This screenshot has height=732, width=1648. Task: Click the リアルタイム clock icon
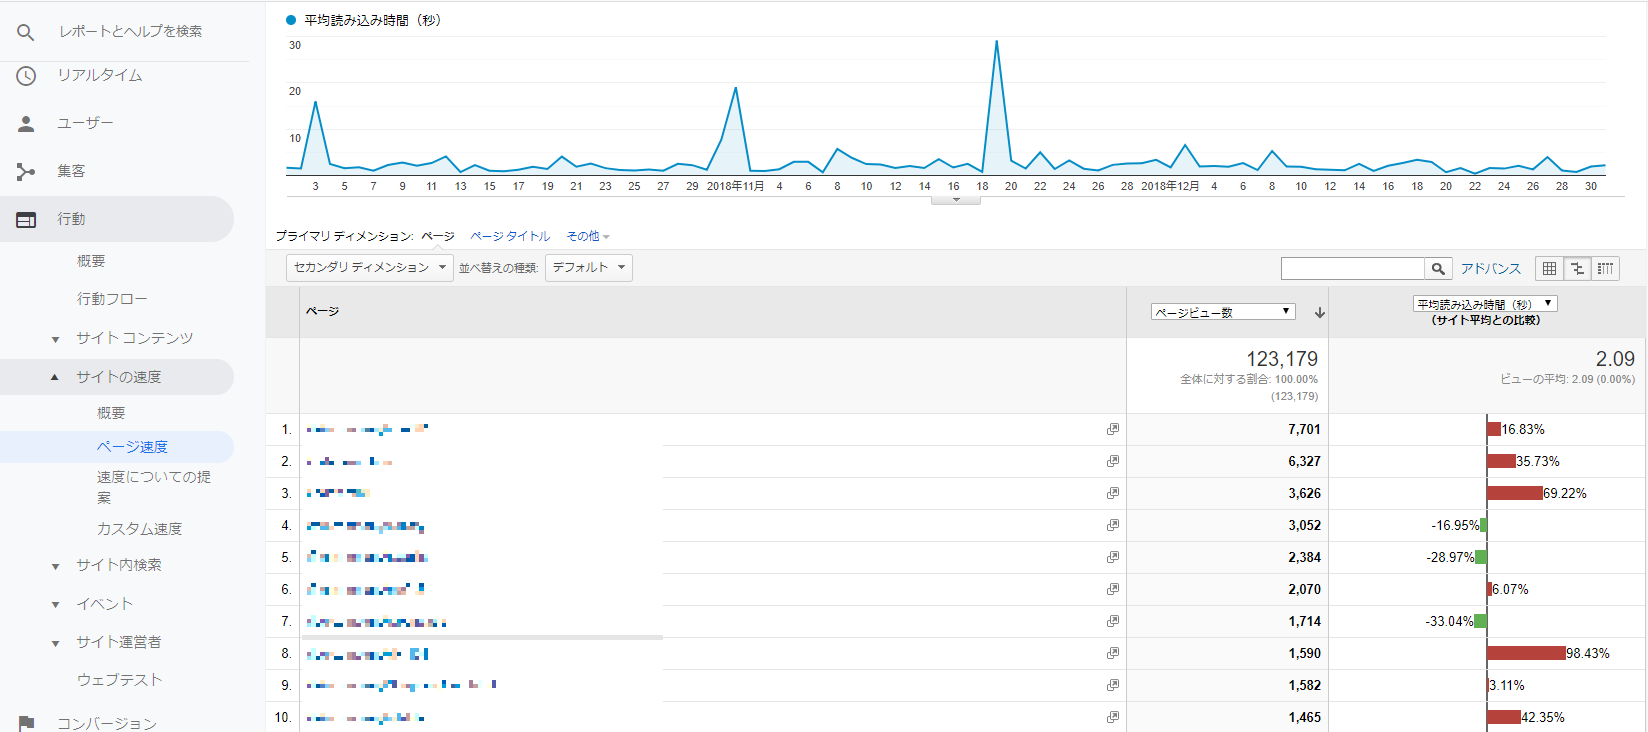click(26, 76)
